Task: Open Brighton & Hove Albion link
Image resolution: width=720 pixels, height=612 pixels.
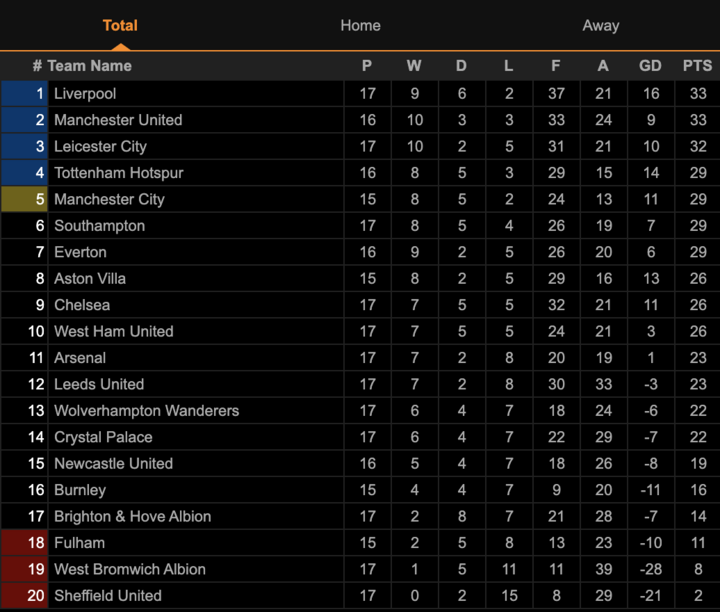Action: (132, 517)
